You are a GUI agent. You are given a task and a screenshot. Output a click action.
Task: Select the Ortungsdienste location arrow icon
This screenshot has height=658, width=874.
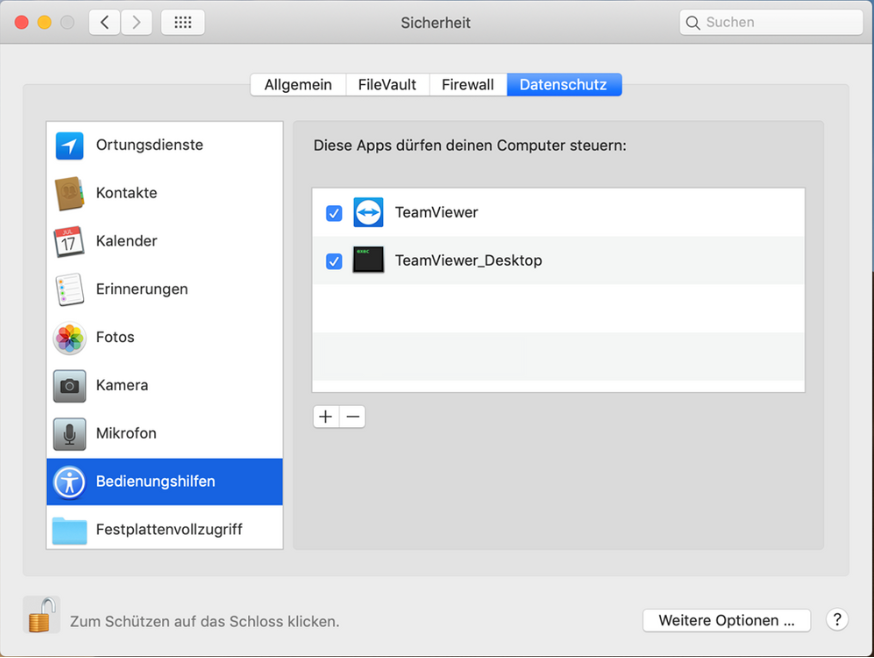pyautogui.click(x=70, y=145)
